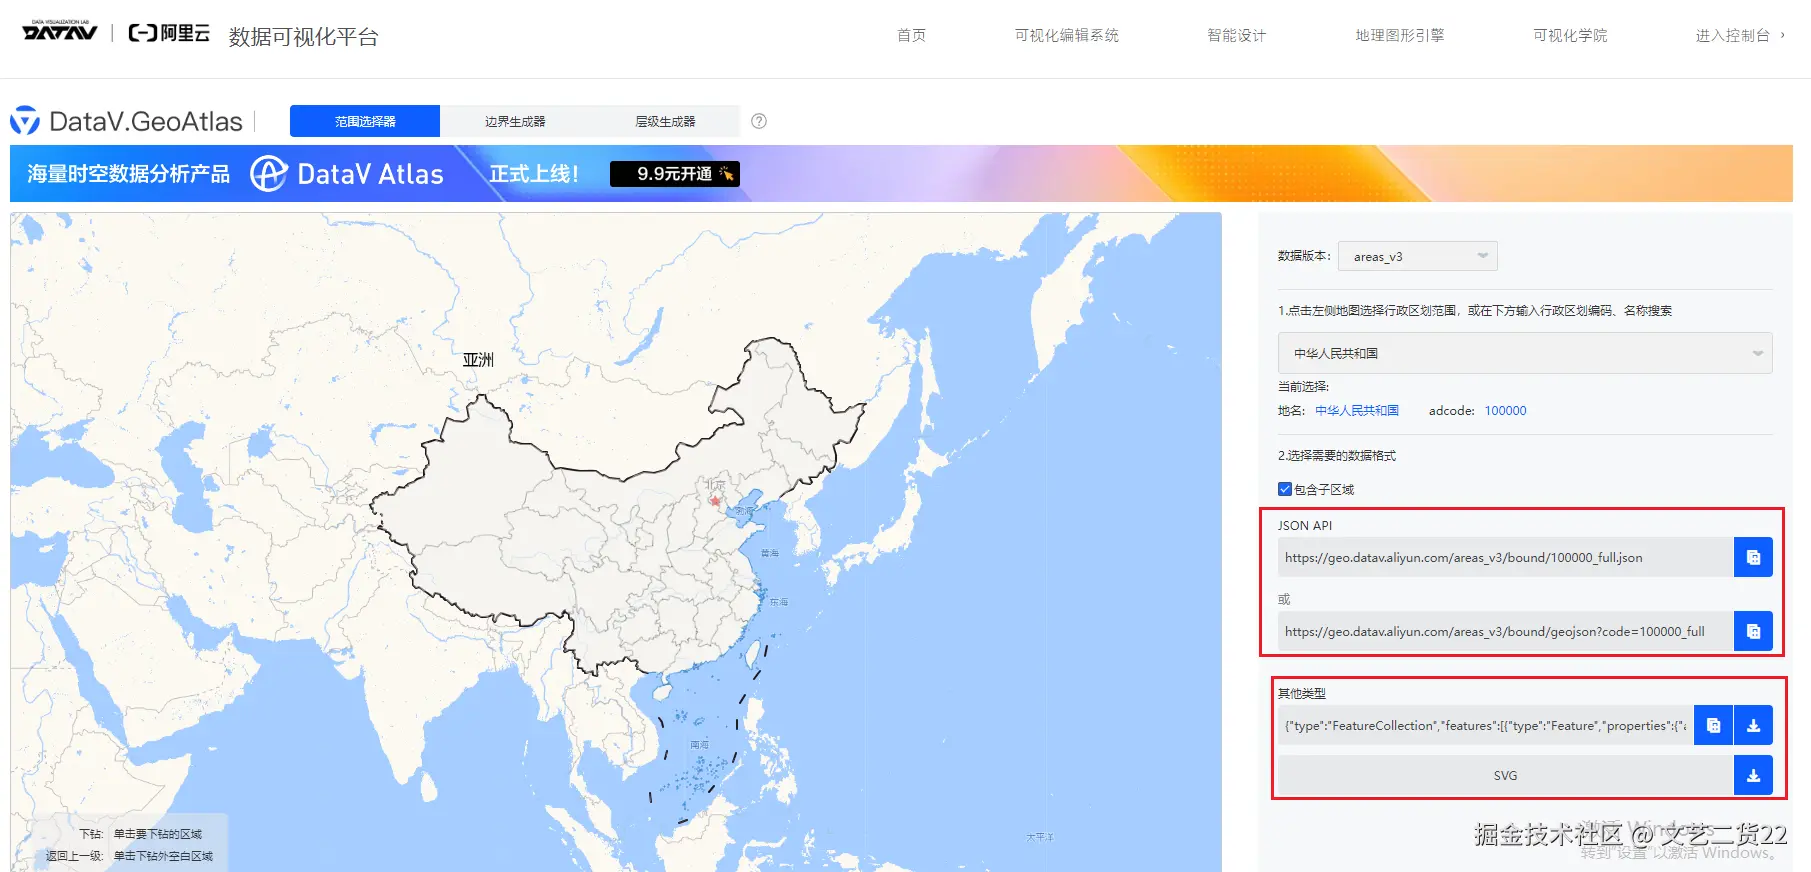Click the 单击下钻外空白区域 hint text

pos(163,856)
